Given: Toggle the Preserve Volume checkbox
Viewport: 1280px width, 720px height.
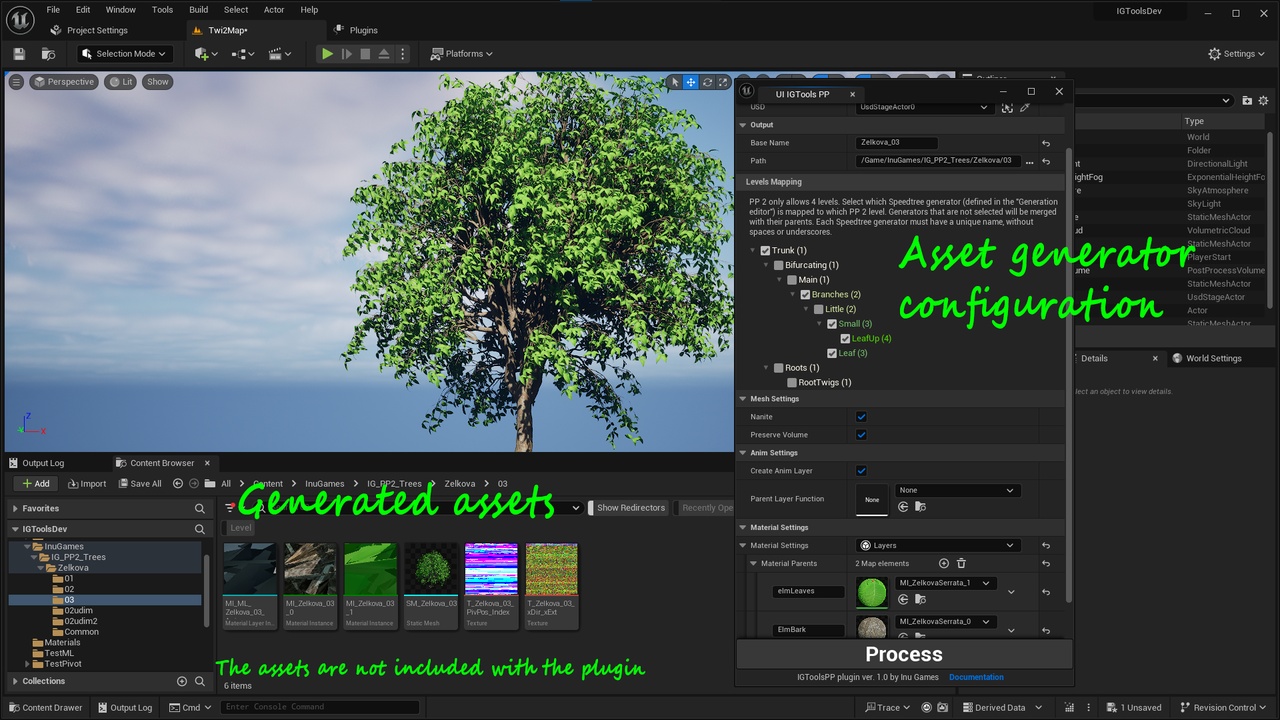Looking at the screenshot, I should [861, 435].
